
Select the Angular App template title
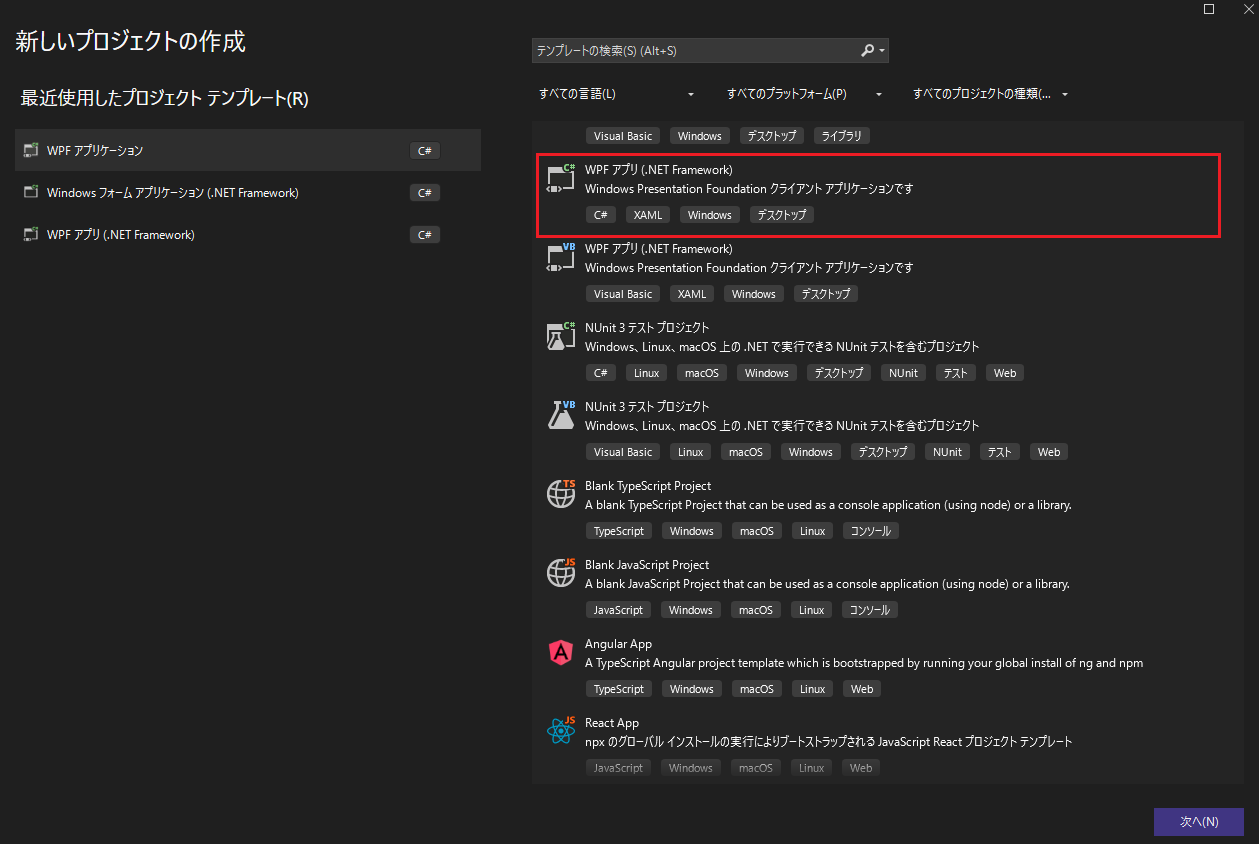pos(618,644)
